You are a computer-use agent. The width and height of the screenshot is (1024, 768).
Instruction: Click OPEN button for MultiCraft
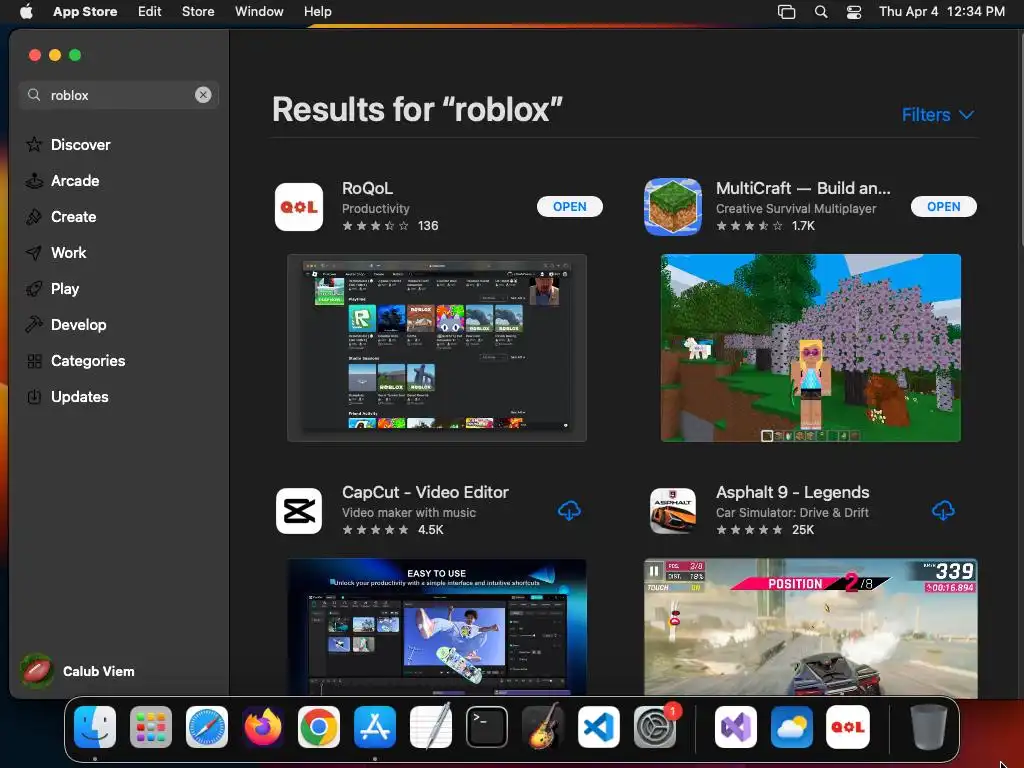coord(944,206)
